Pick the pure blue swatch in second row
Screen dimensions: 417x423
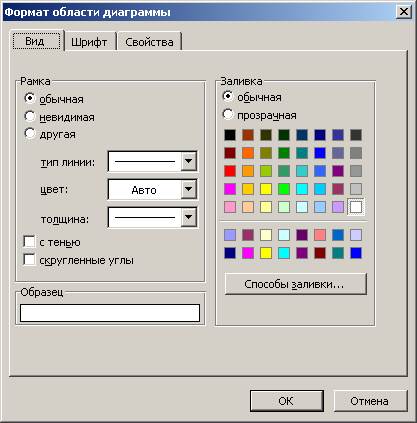click(x=320, y=153)
